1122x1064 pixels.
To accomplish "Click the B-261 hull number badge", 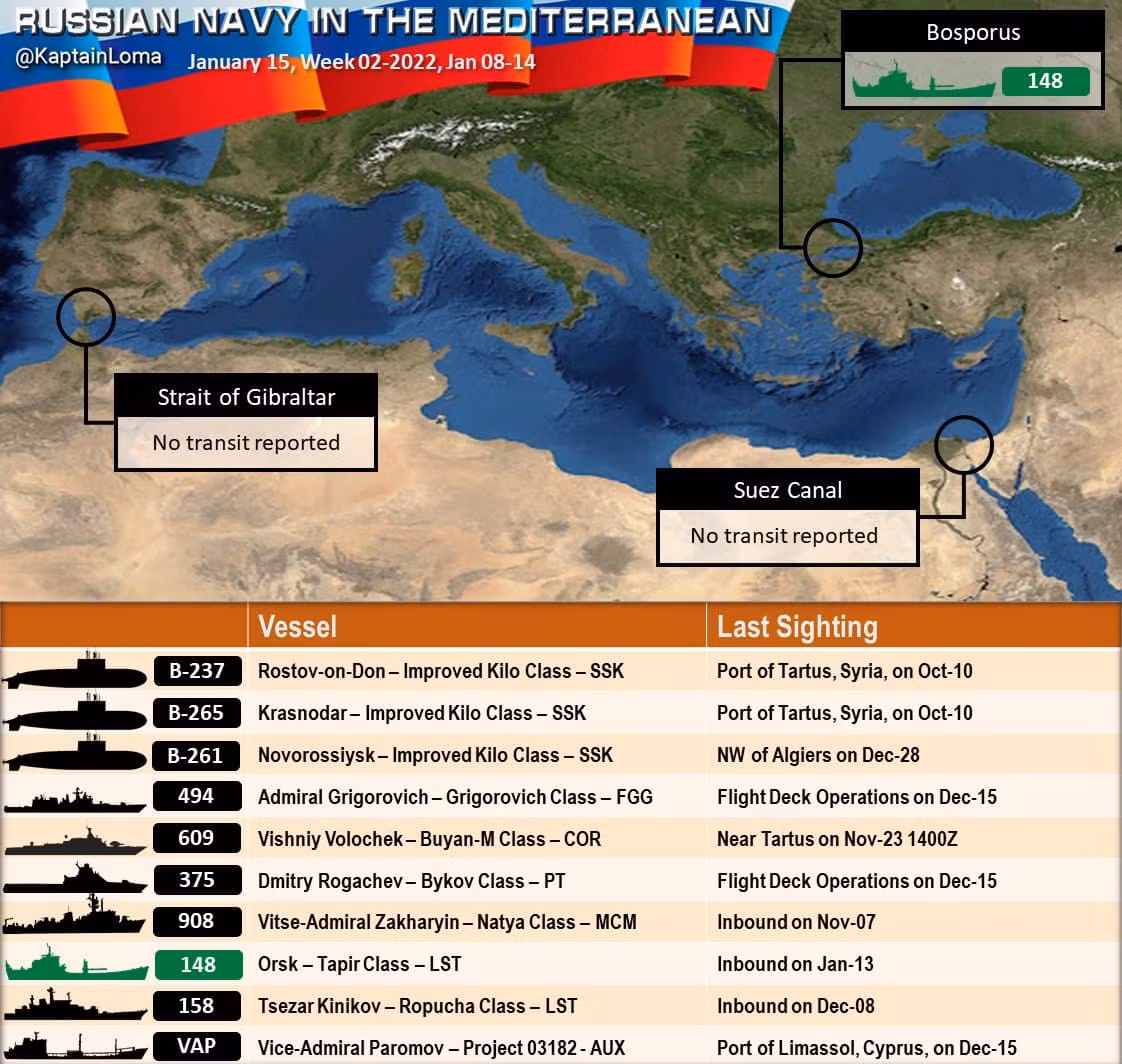I will point(197,755).
